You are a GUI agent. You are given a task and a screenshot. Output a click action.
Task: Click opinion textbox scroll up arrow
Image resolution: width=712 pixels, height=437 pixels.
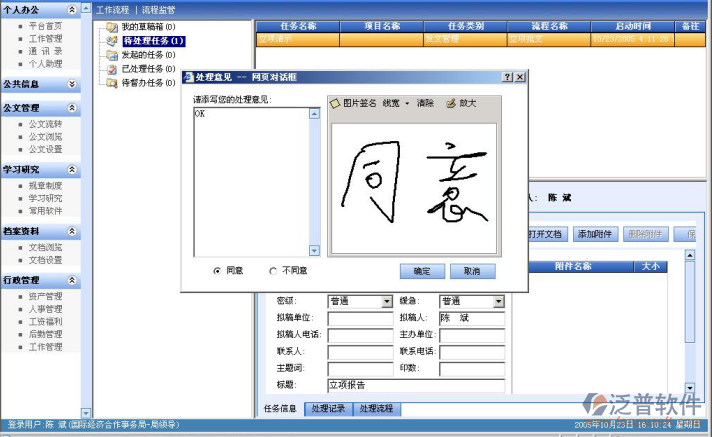pyautogui.click(x=314, y=114)
